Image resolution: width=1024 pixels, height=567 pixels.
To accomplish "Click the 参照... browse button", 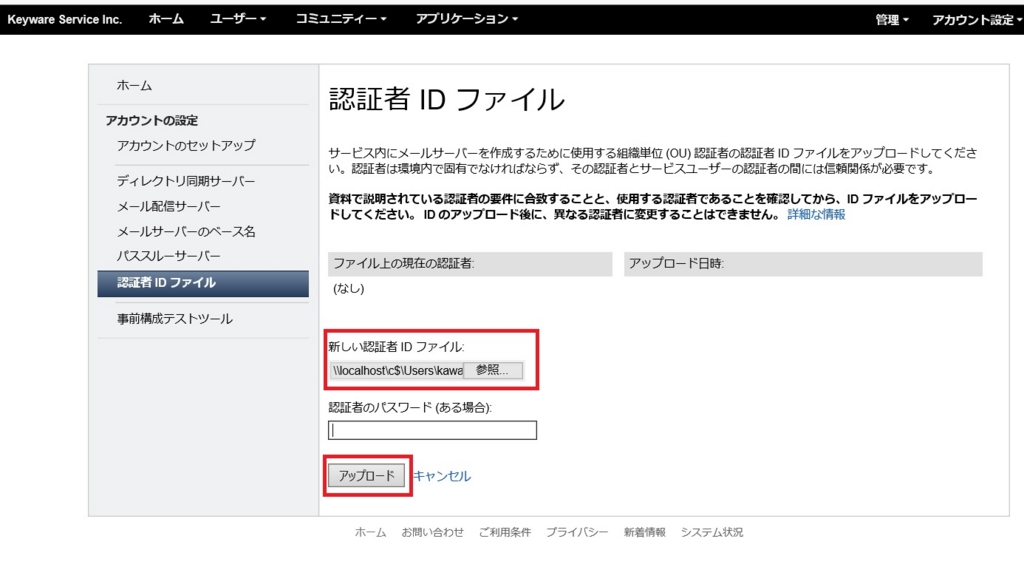I will click(x=493, y=370).
